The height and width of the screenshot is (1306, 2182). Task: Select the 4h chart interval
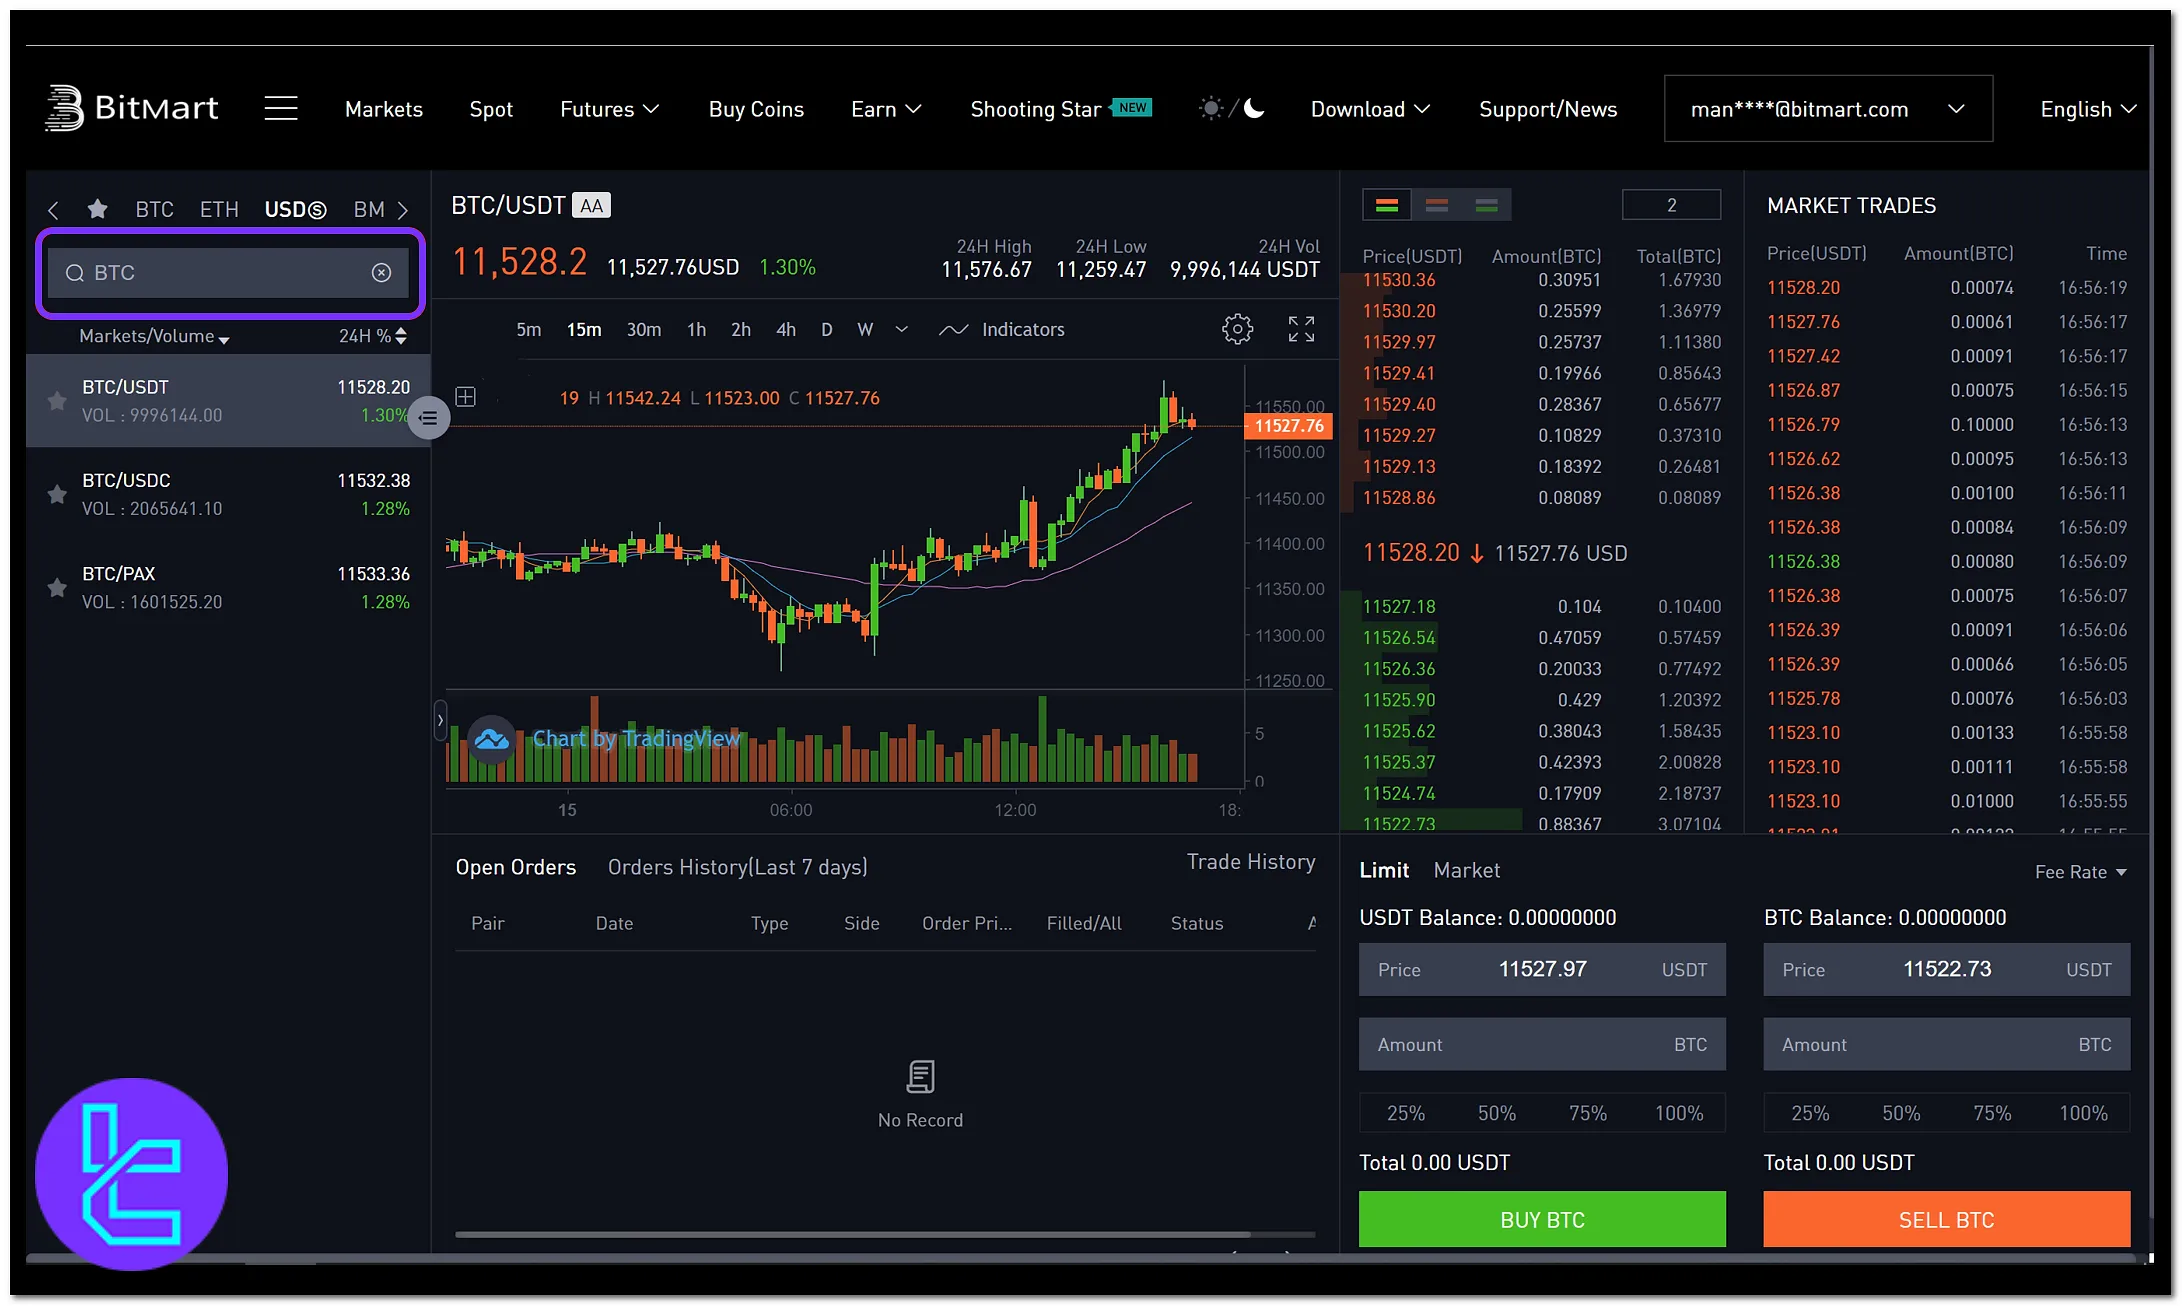[786, 329]
